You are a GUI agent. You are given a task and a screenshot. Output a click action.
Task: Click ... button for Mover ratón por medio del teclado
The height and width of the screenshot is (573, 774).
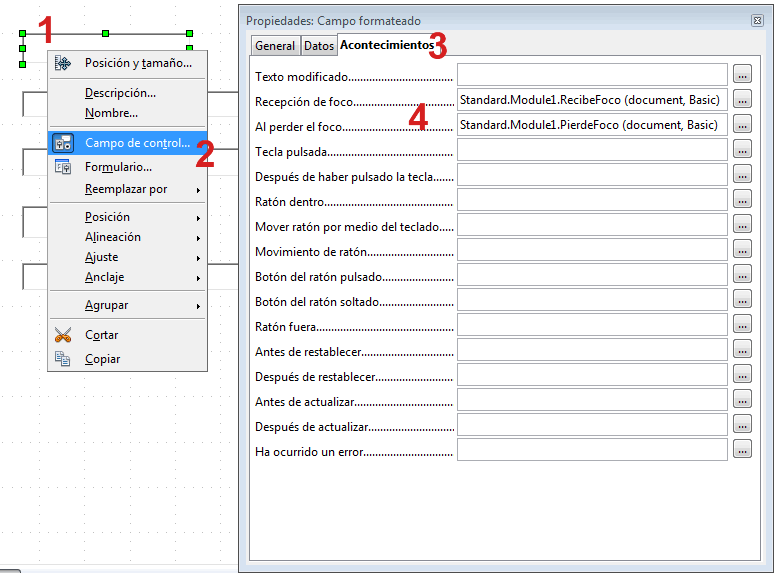[742, 225]
